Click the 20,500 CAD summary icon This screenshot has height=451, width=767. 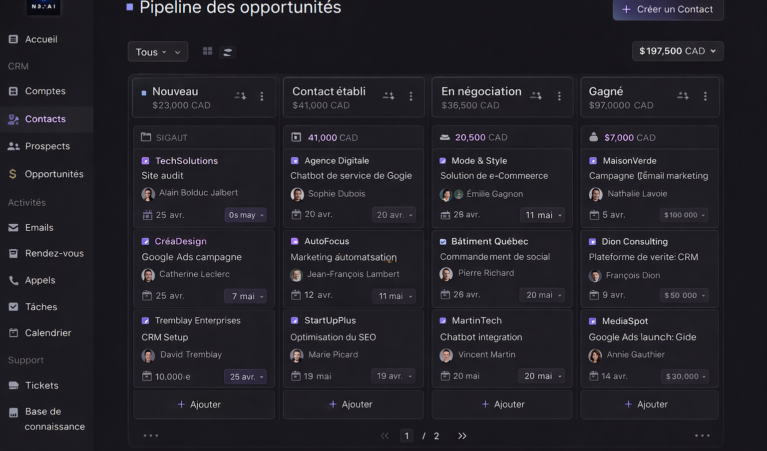pyautogui.click(x=445, y=137)
